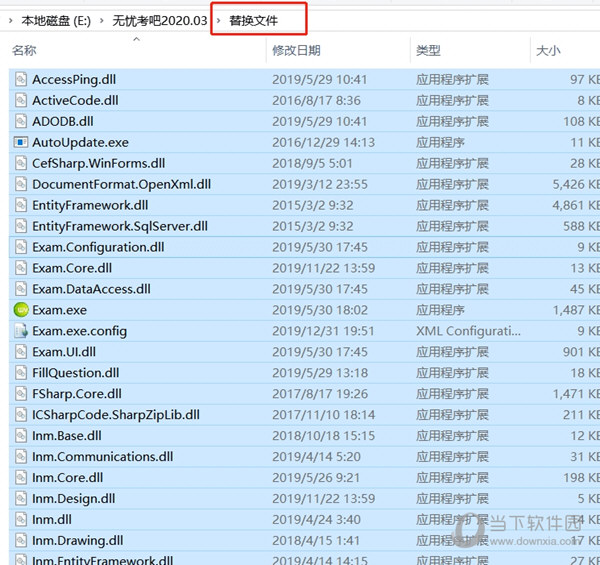Click the XML Configurati... type cell

(468, 331)
